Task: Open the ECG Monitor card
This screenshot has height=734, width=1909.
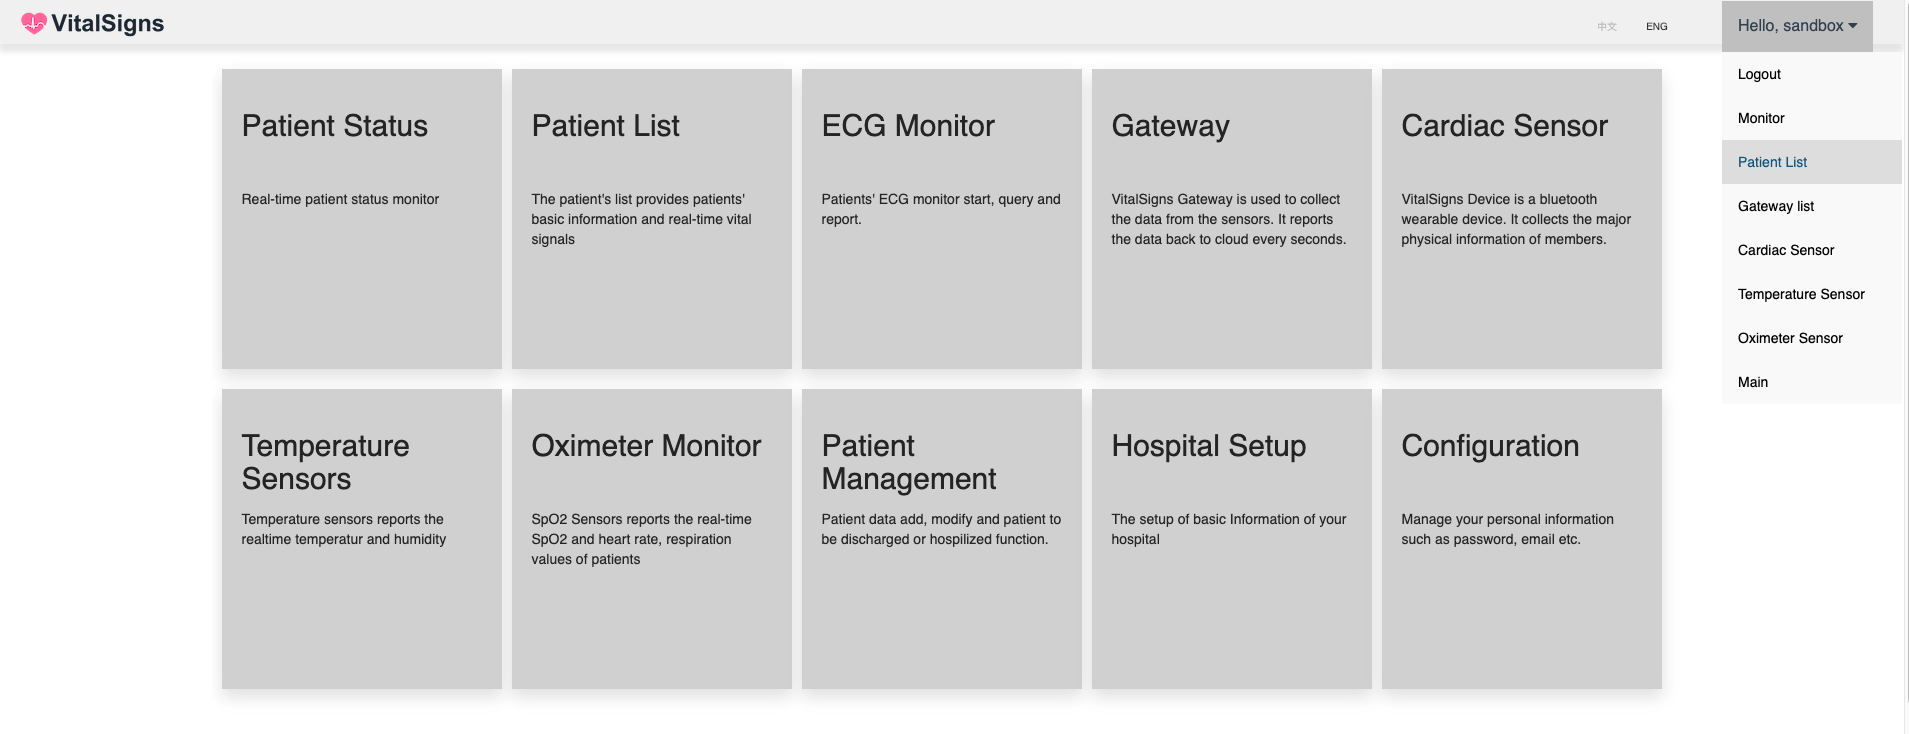Action: pyautogui.click(x=942, y=219)
